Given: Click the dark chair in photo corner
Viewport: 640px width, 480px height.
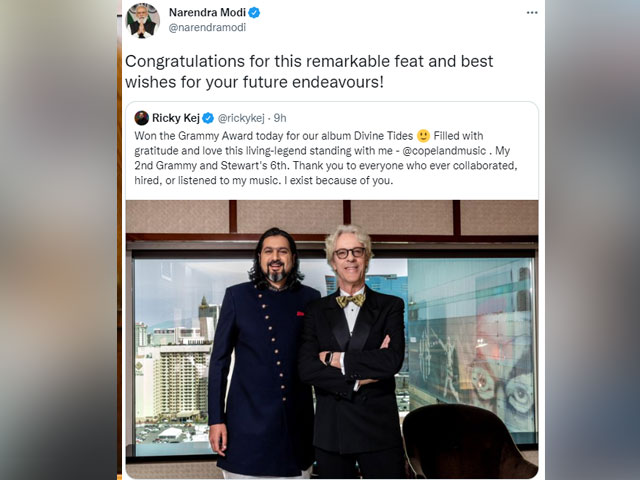Looking at the screenshot, I should pos(467,441).
